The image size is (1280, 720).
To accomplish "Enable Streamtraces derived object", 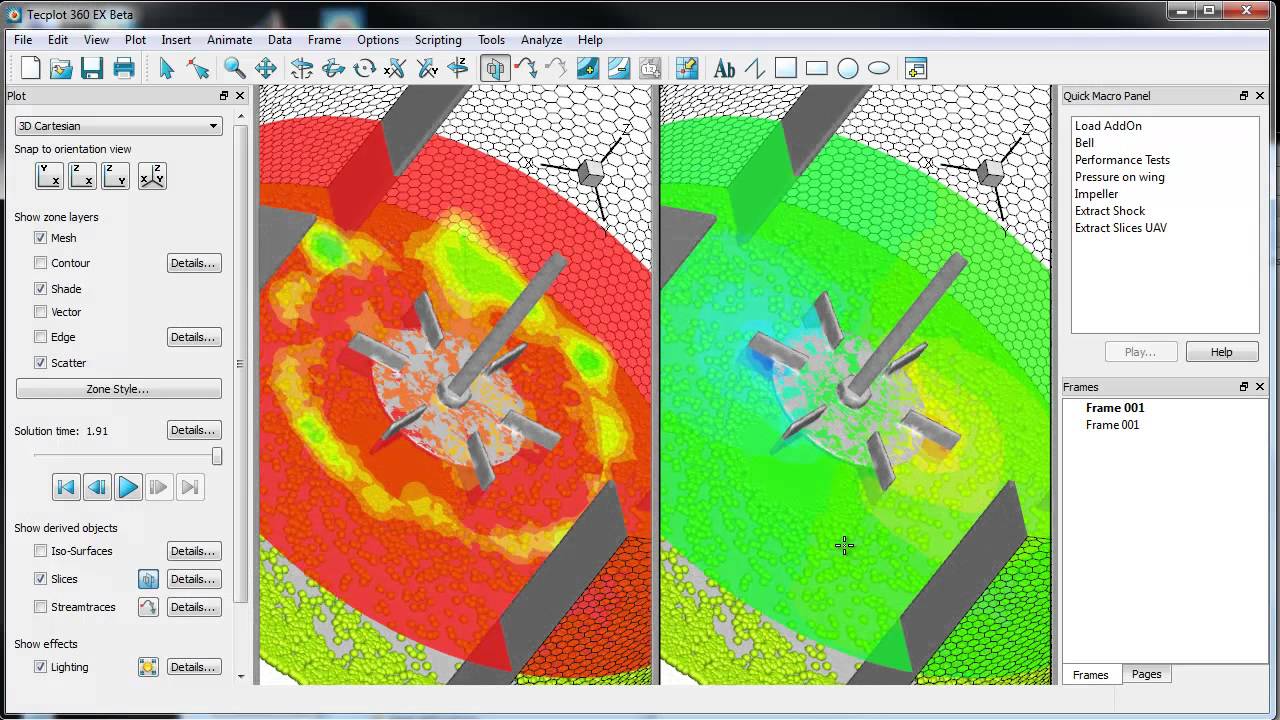I will pos(40,607).
